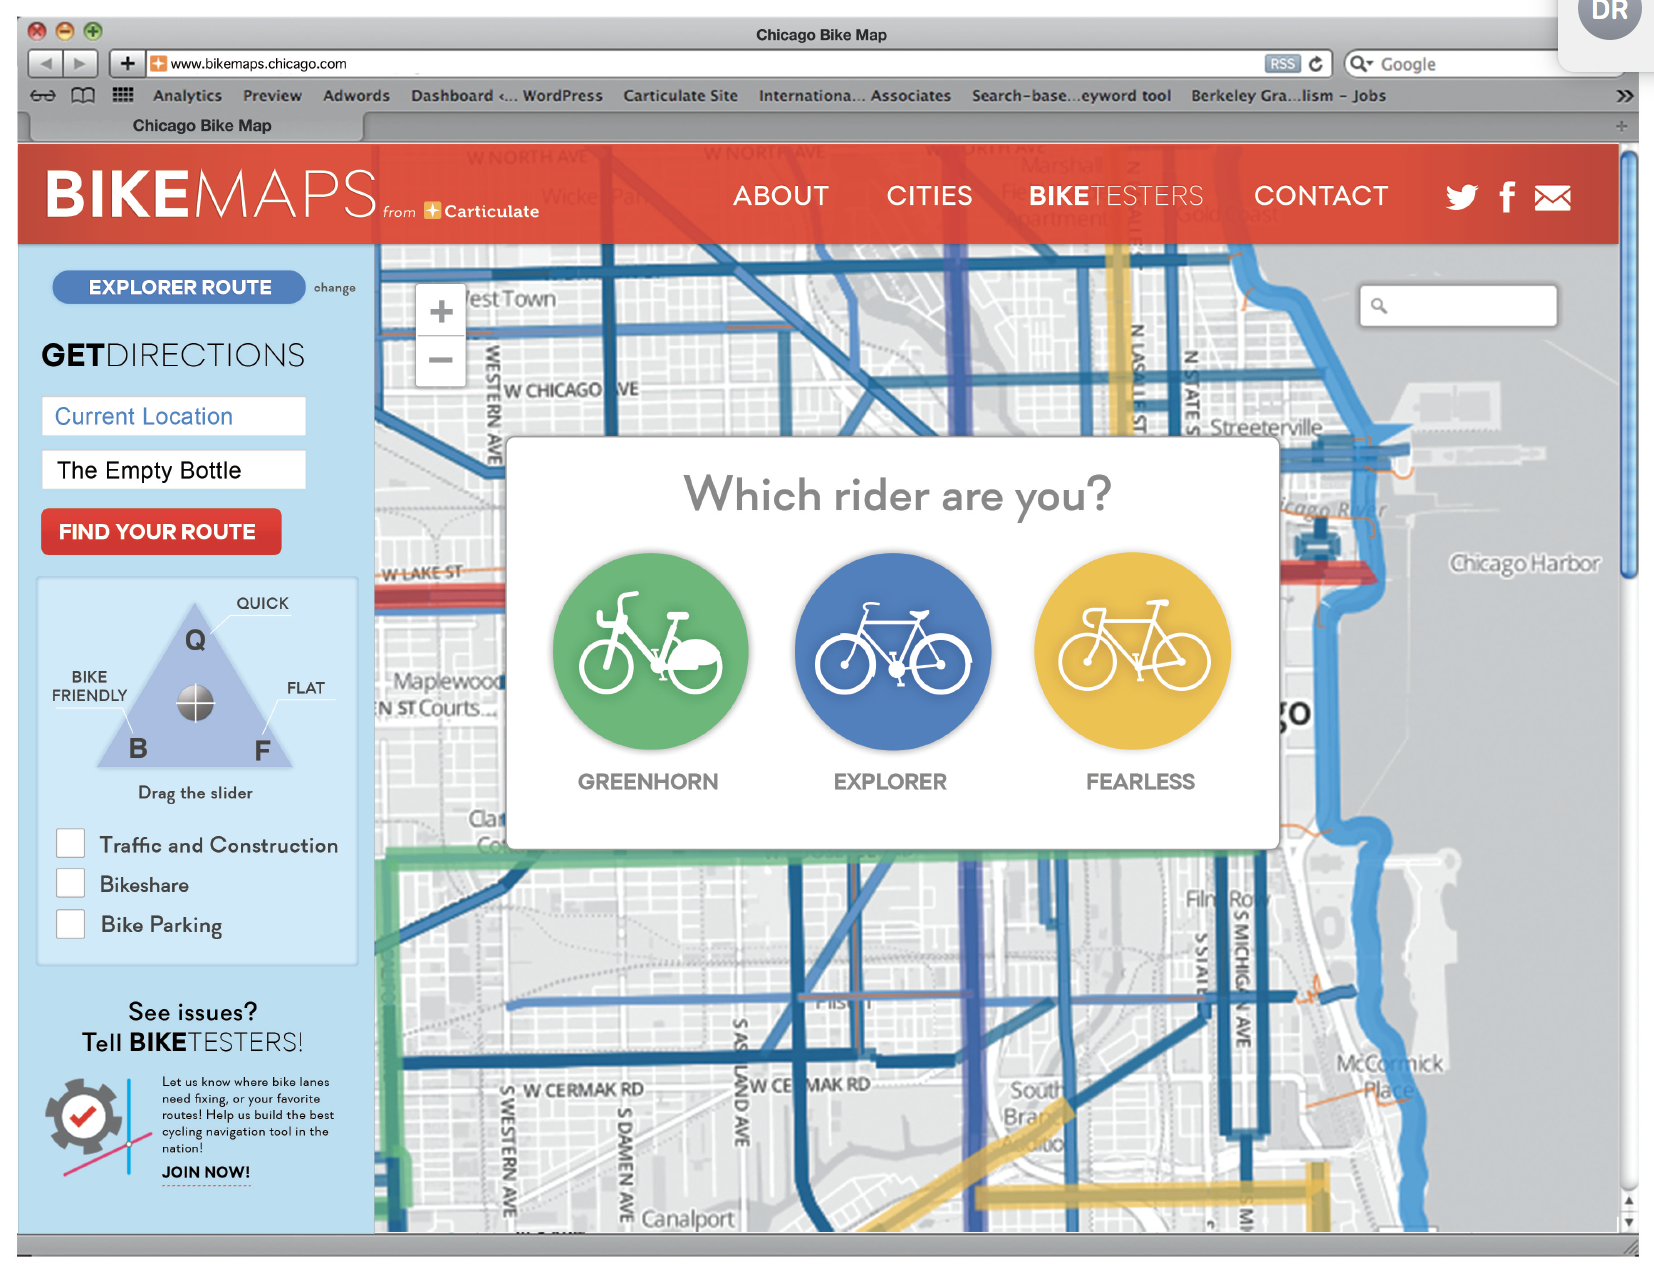Screen dimensions: 1654x1274
Task: Click the B corner of the triangle slider
Action: coord(138,748)
